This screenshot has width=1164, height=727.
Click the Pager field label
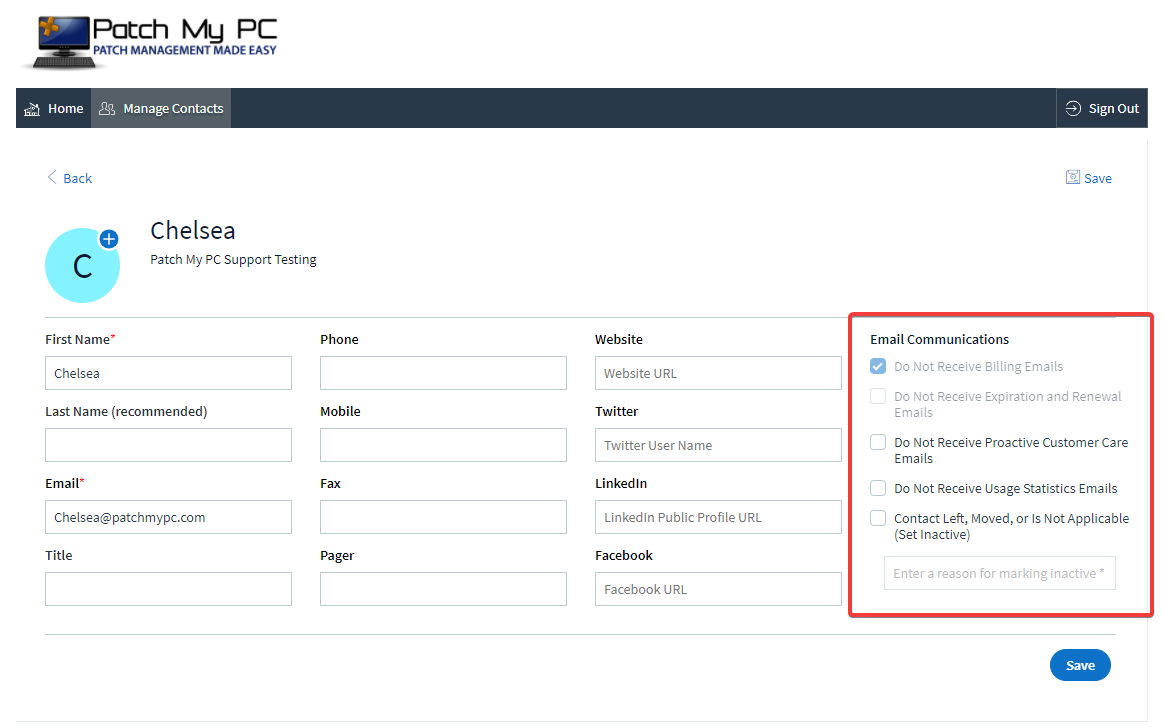(x=337, y=555)
